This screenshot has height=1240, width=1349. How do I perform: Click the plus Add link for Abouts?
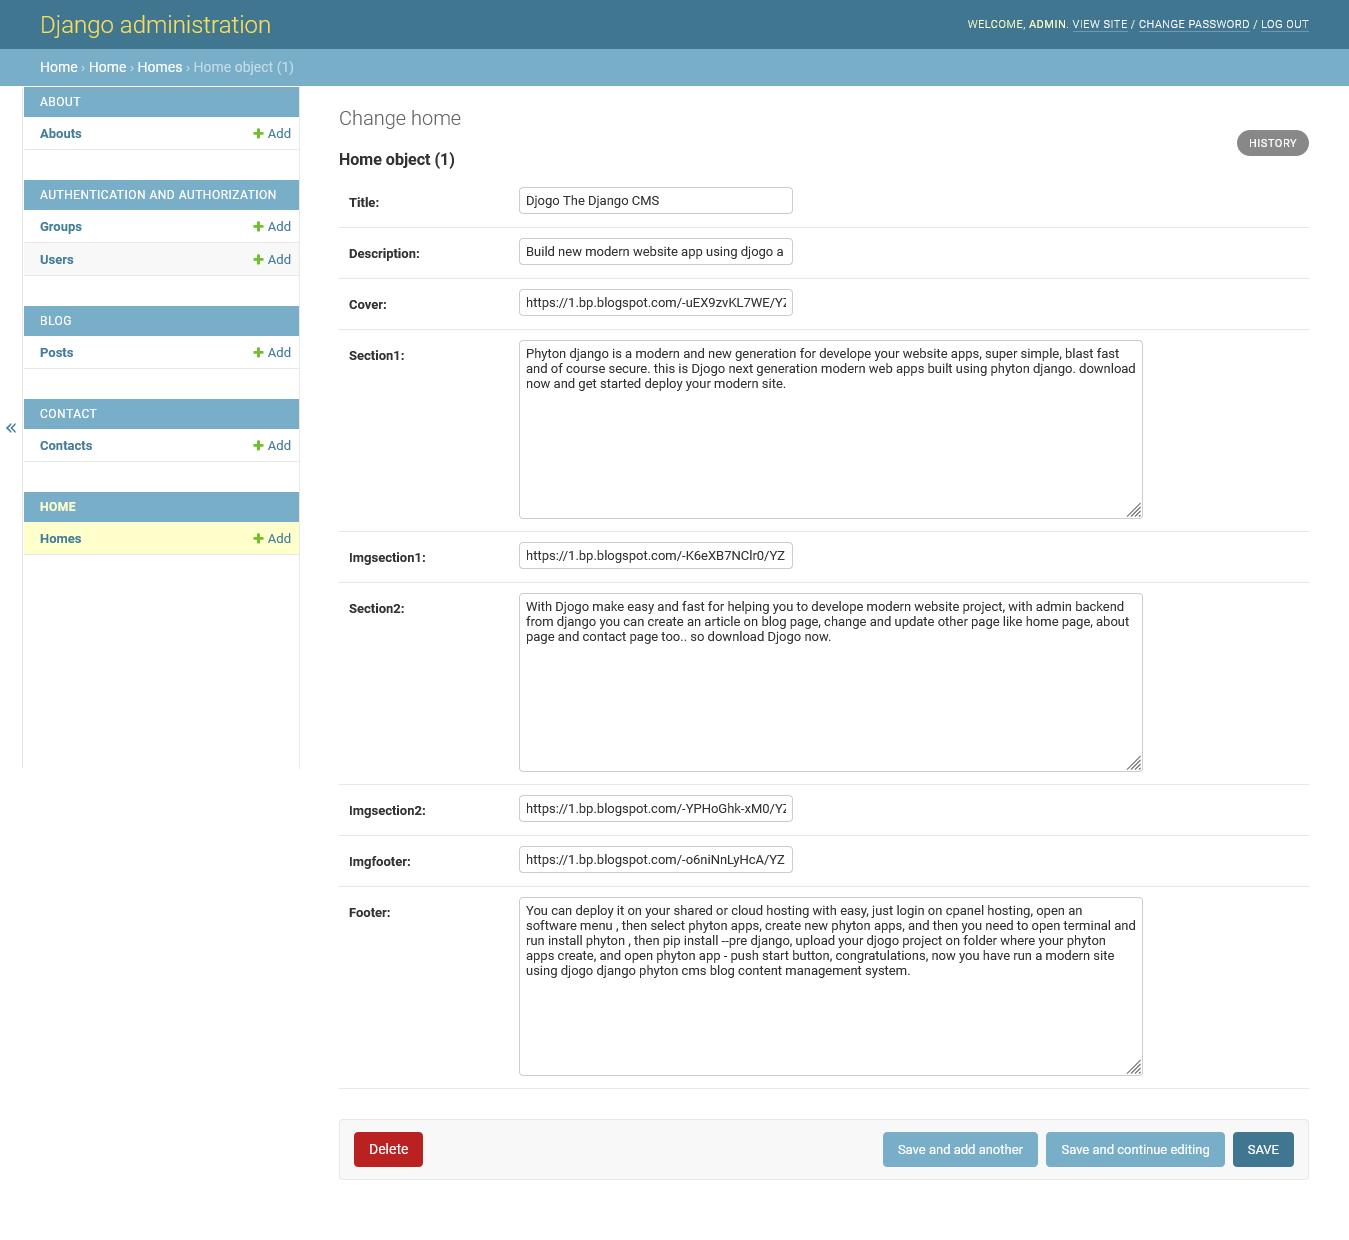pyautogui.click(x=272, y=133)
